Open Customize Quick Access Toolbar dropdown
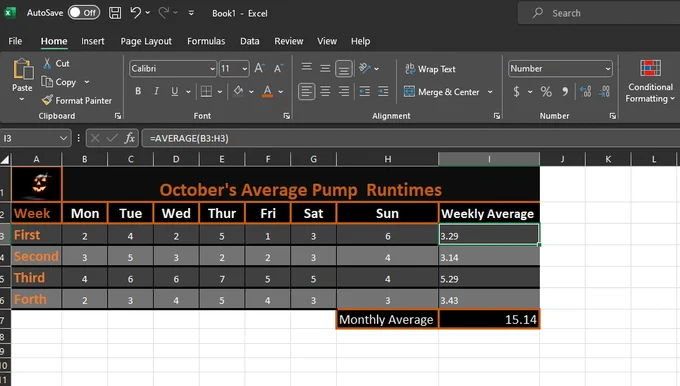 [x=191, y=13]
